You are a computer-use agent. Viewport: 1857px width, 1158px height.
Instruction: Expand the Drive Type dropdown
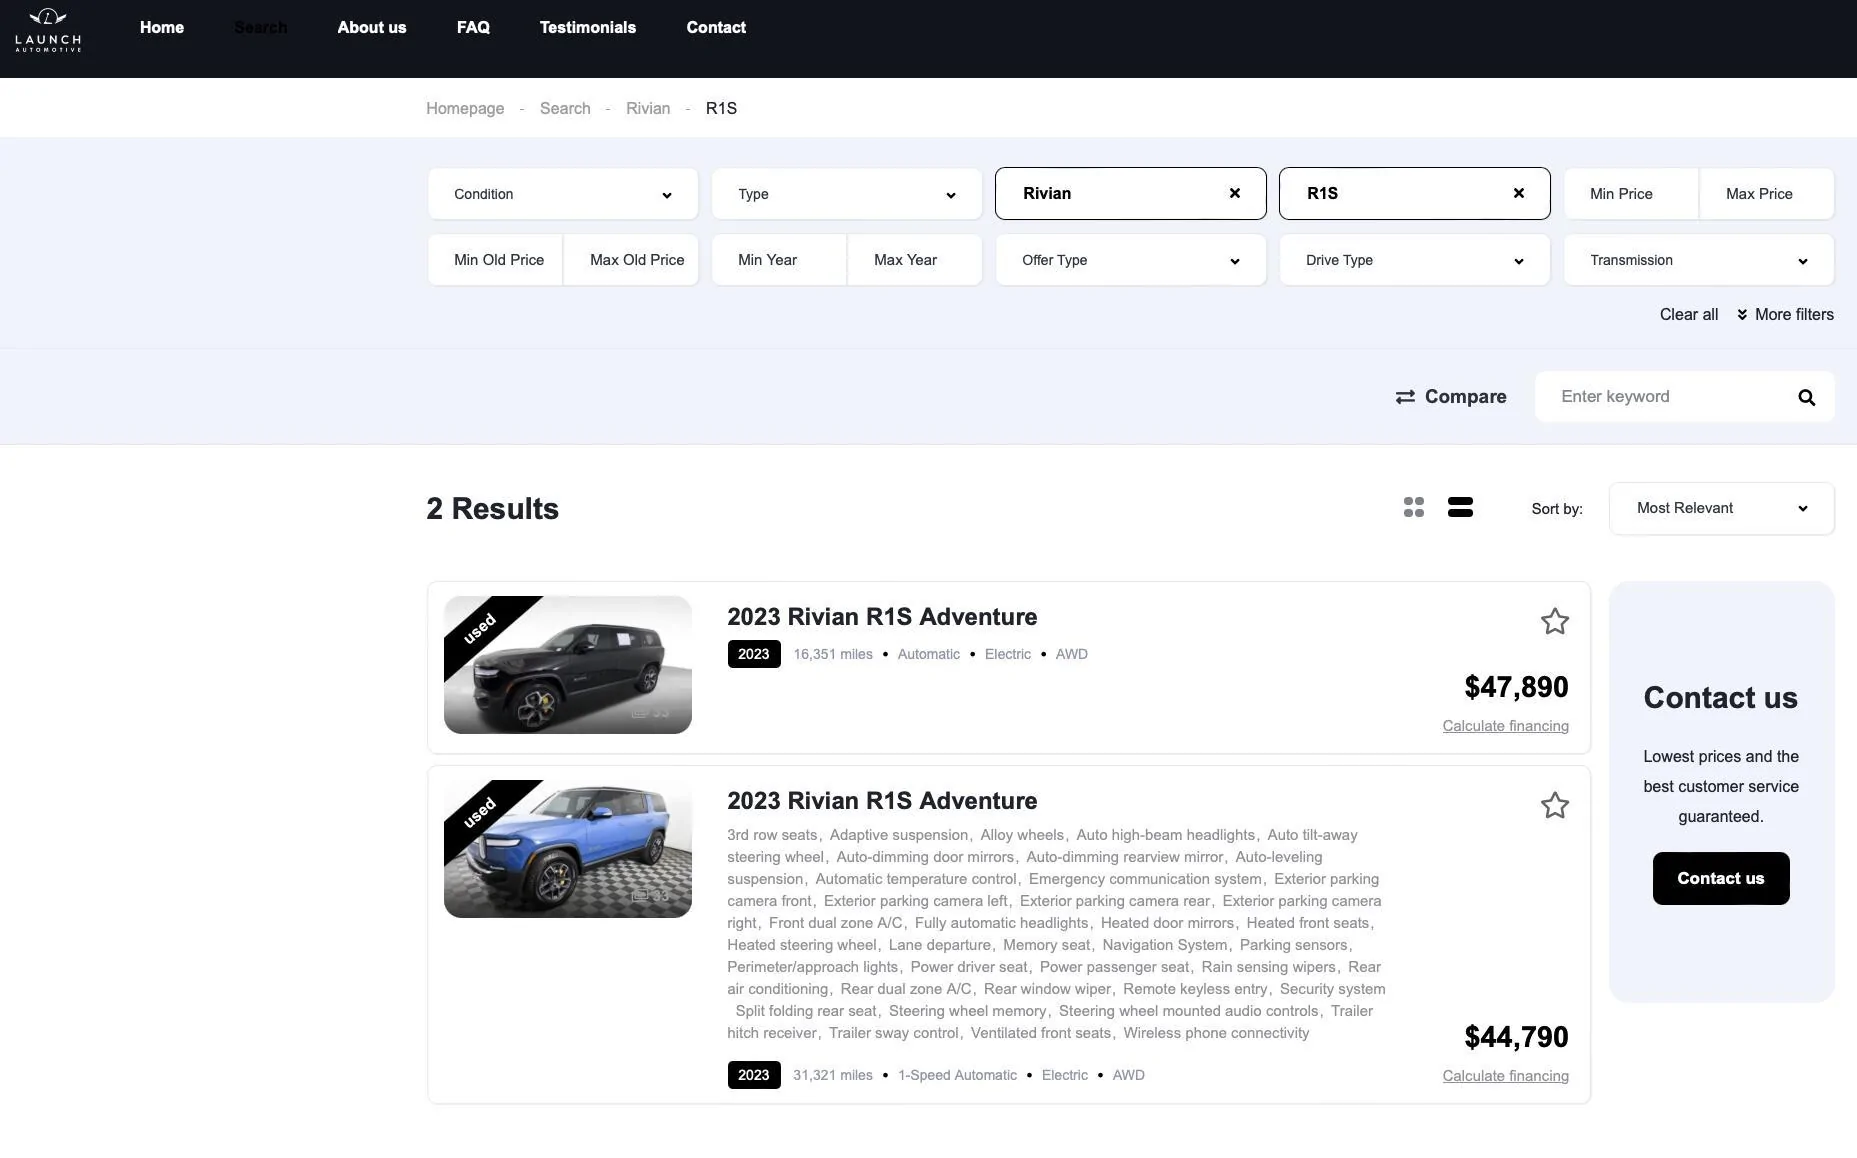click(1415, 260)
